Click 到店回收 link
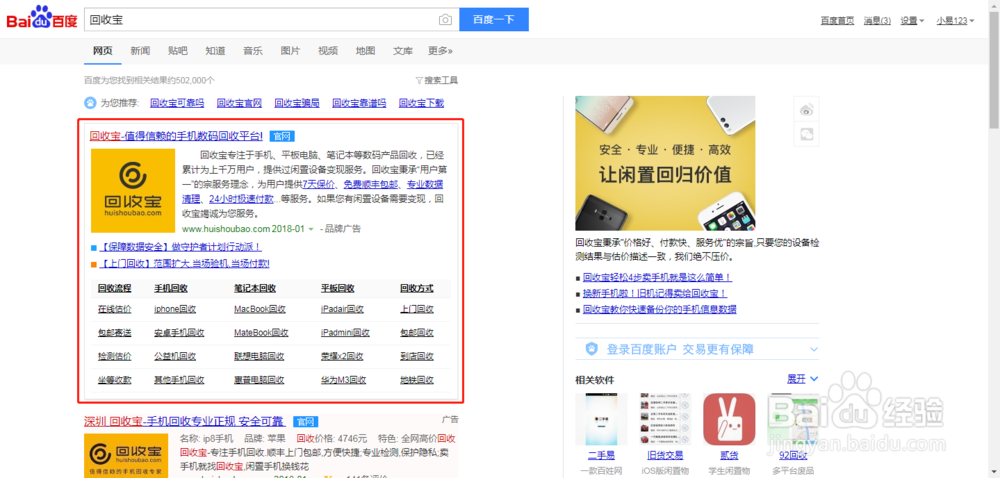Image resolution: width=1000 pixels, height=478 pixels. pyautogui.click(x=417, y=356)
